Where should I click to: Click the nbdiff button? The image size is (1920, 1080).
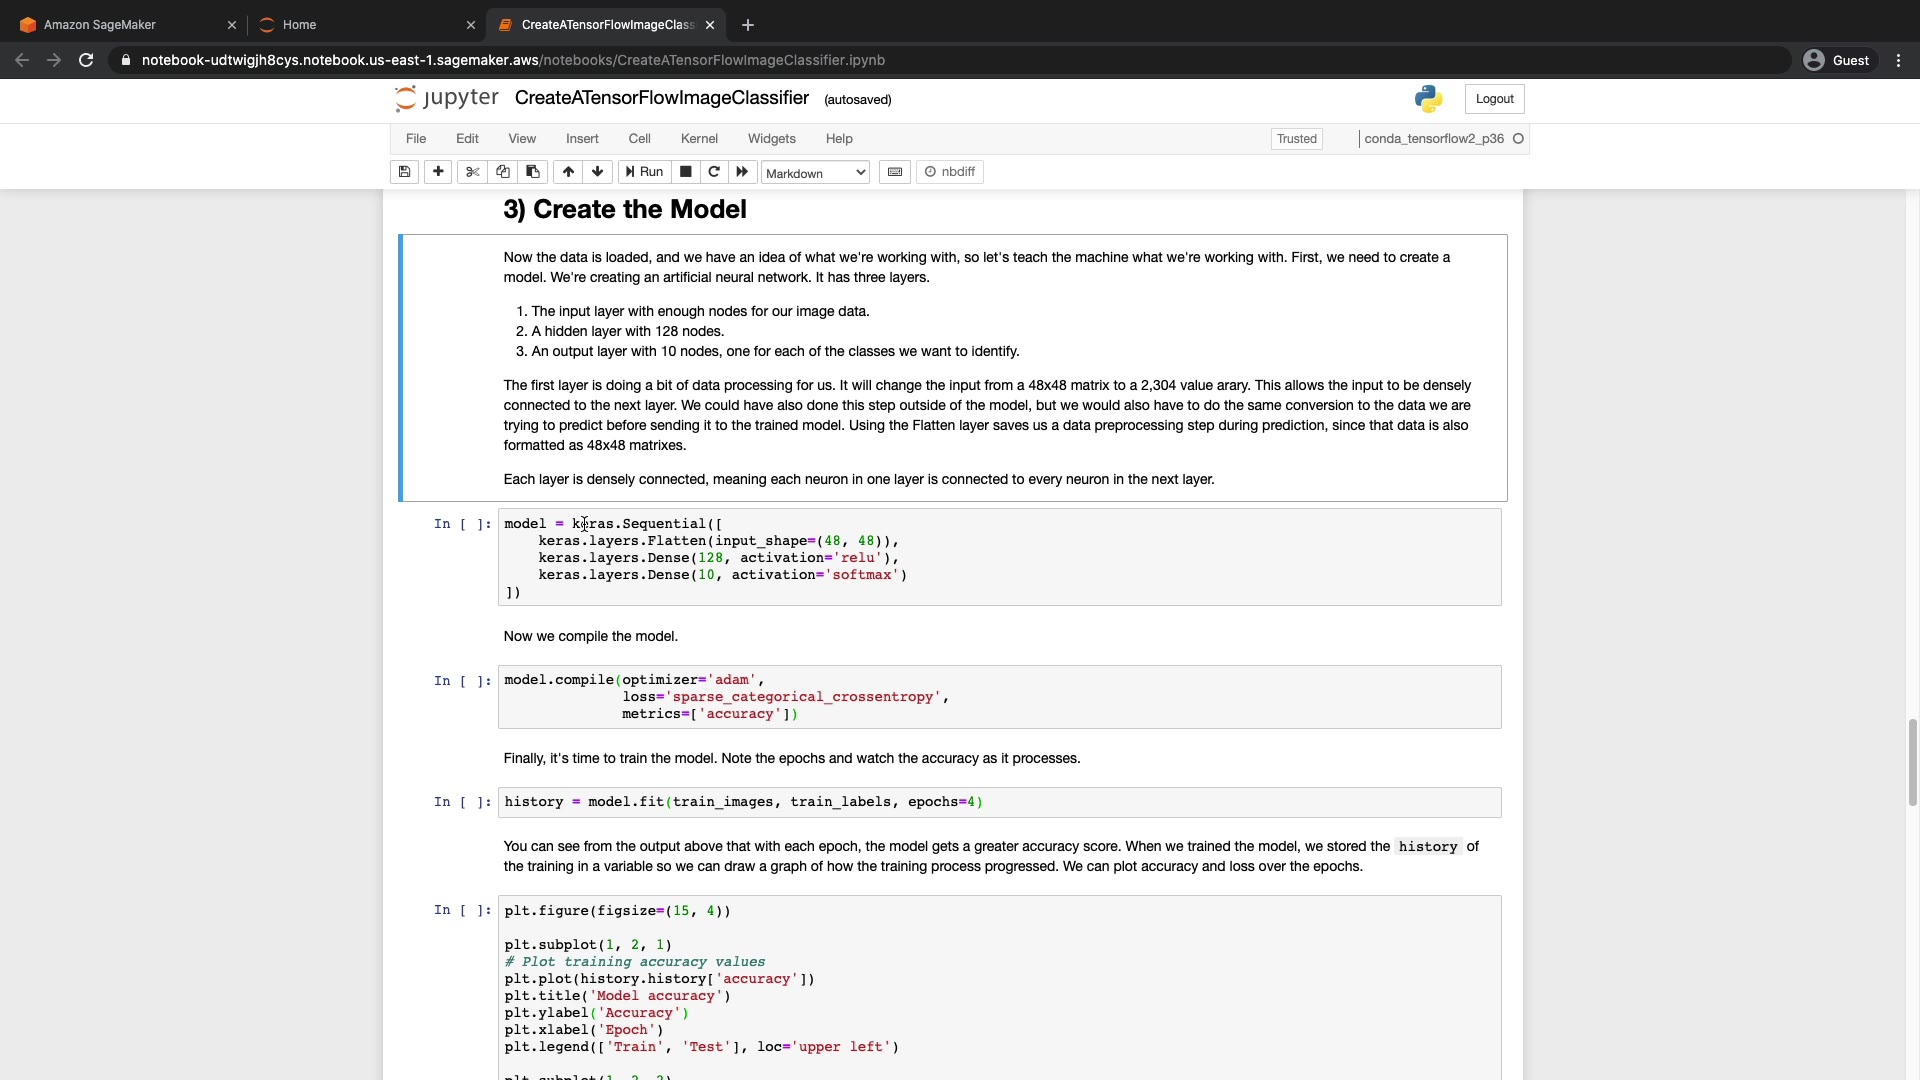click(950, 172)
